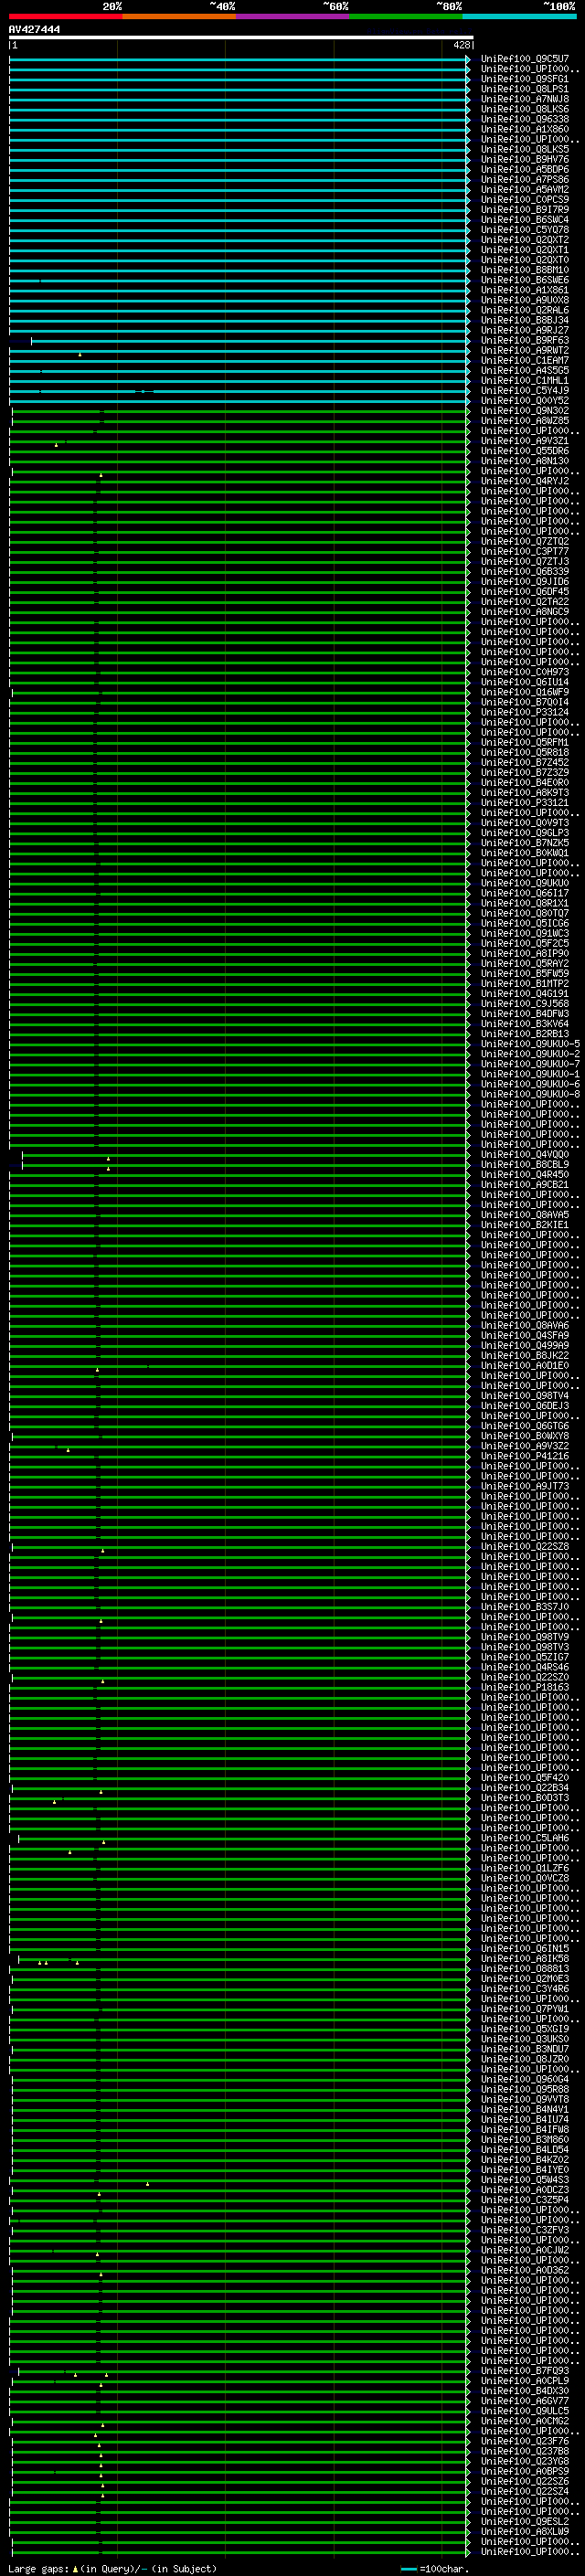Viewport: 585px width, 2576px height.
Task: Select hit name UniRef100_B7FQ93
Action: tap(524, 2370)
